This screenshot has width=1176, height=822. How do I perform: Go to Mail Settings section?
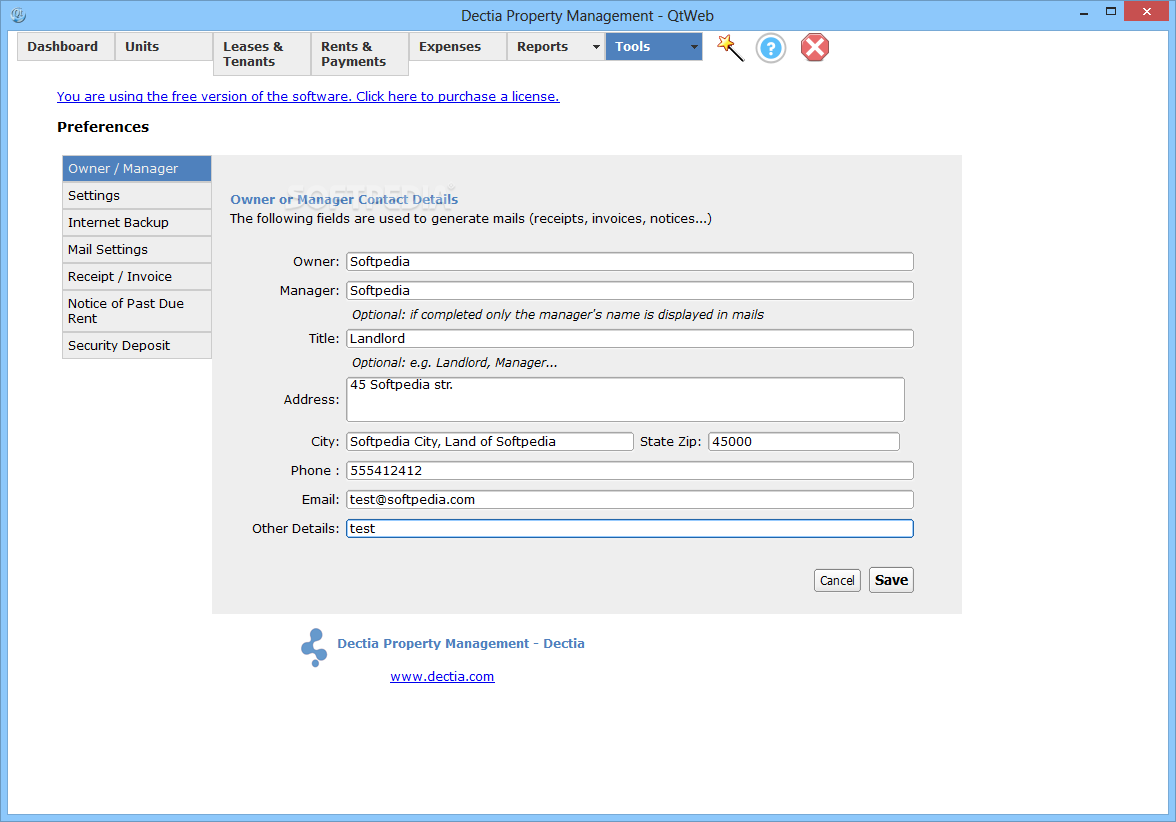(x=136, y=250)
